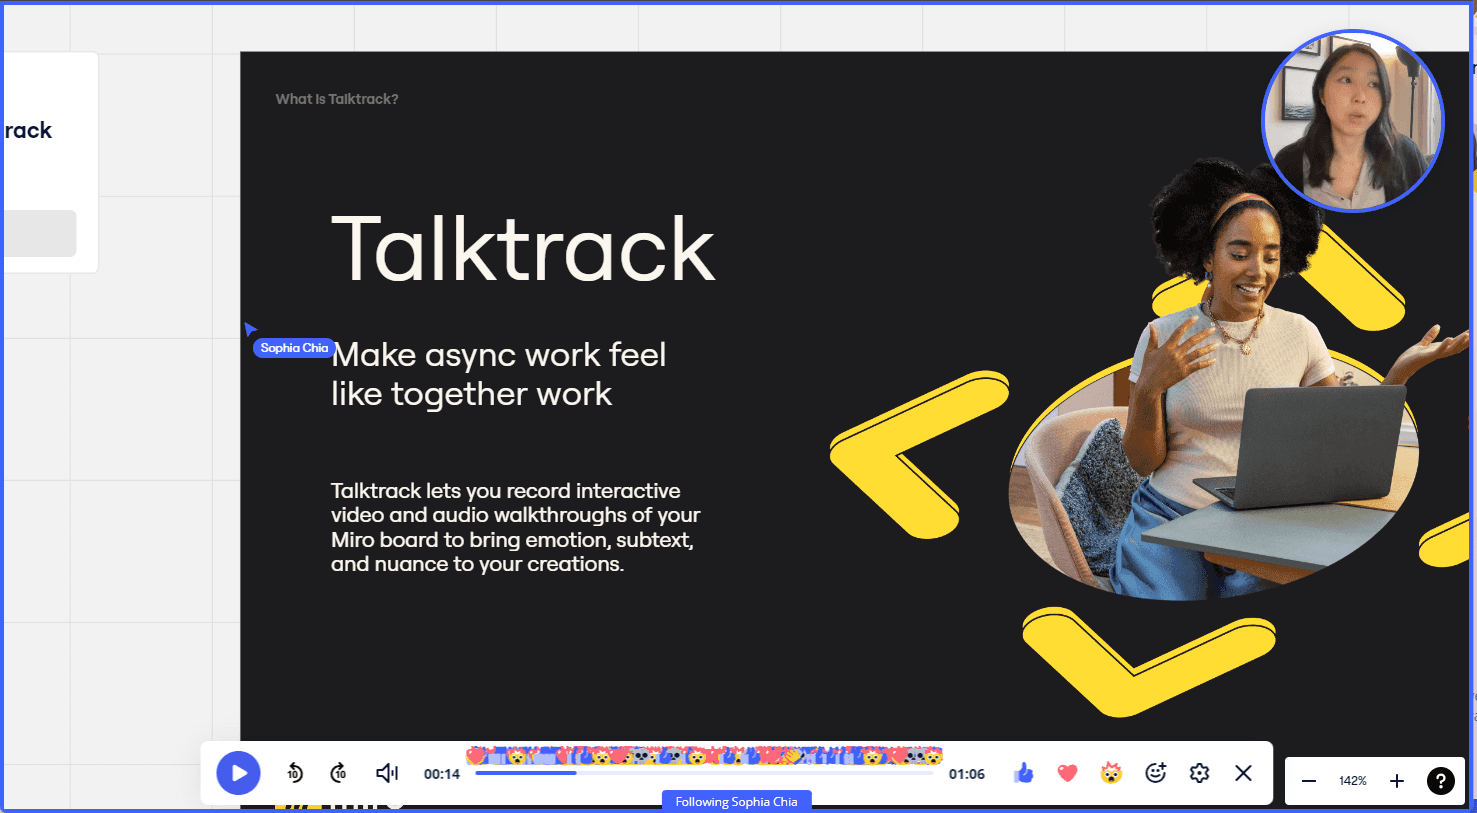Open the help question mark menu
Viewport: 1477px width, 813px height.
click(x=1440, y=781)
